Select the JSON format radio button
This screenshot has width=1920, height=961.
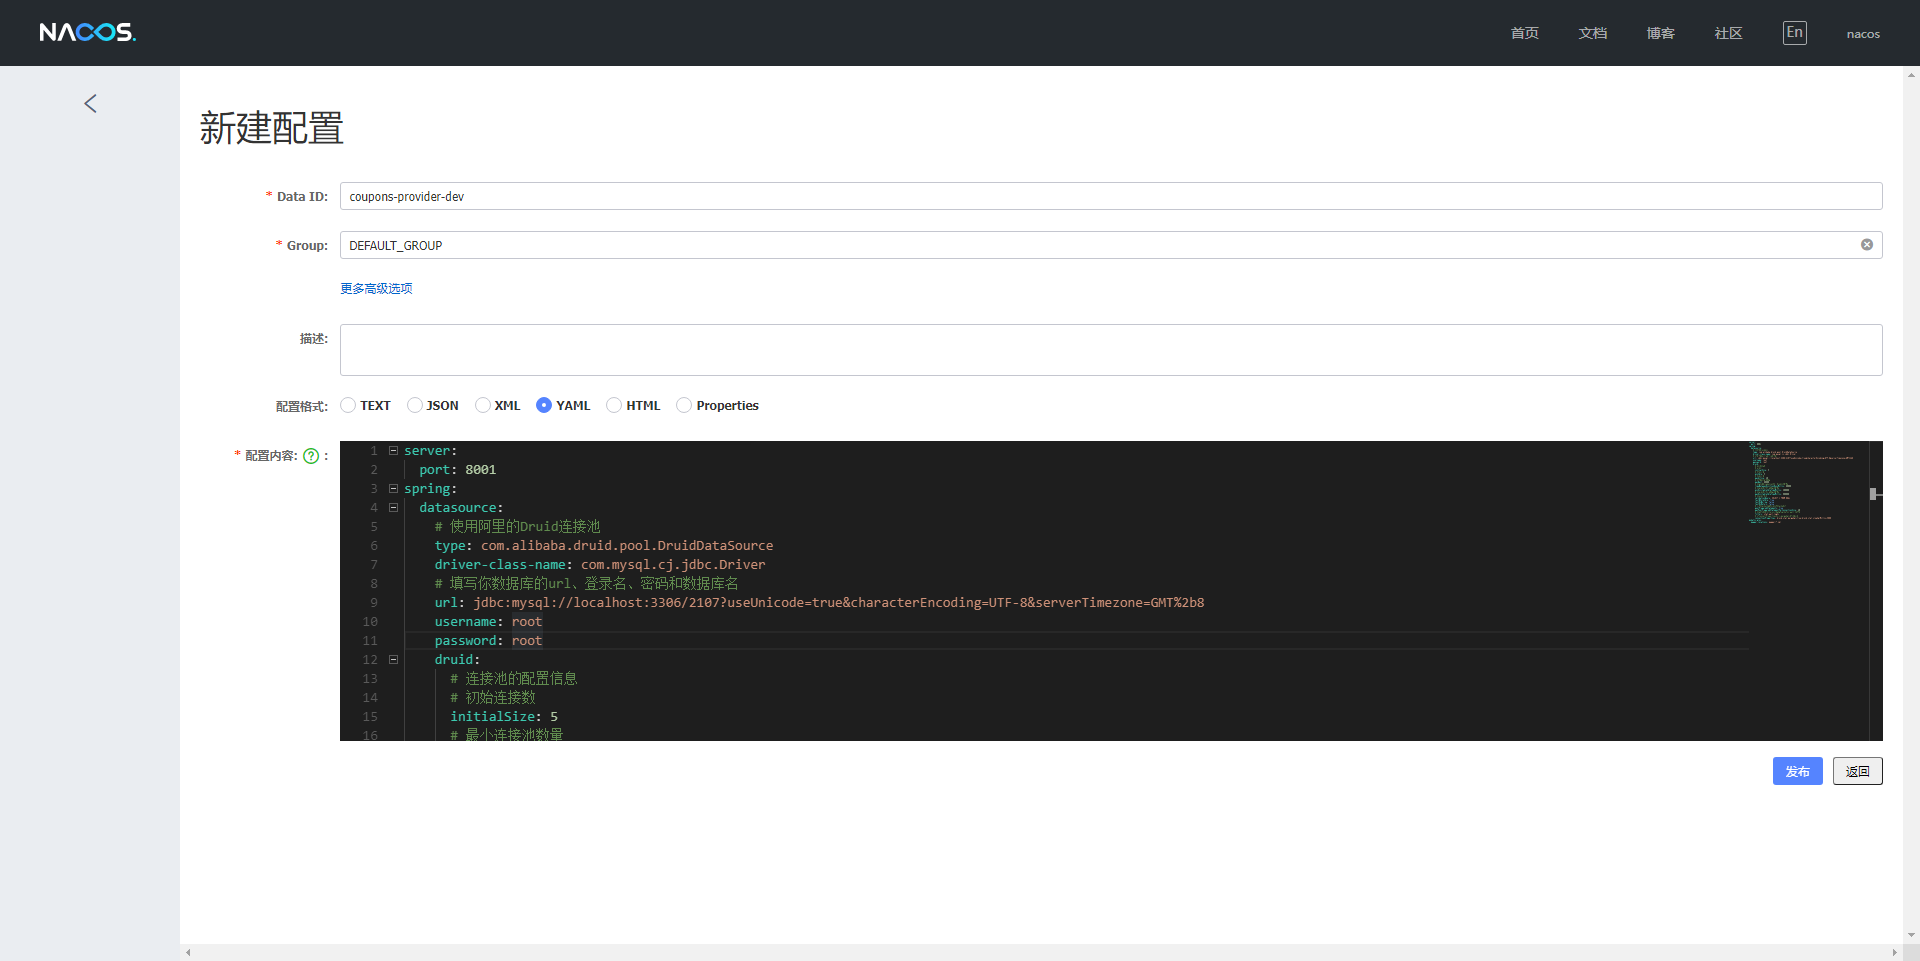click(x=415, y=405)
